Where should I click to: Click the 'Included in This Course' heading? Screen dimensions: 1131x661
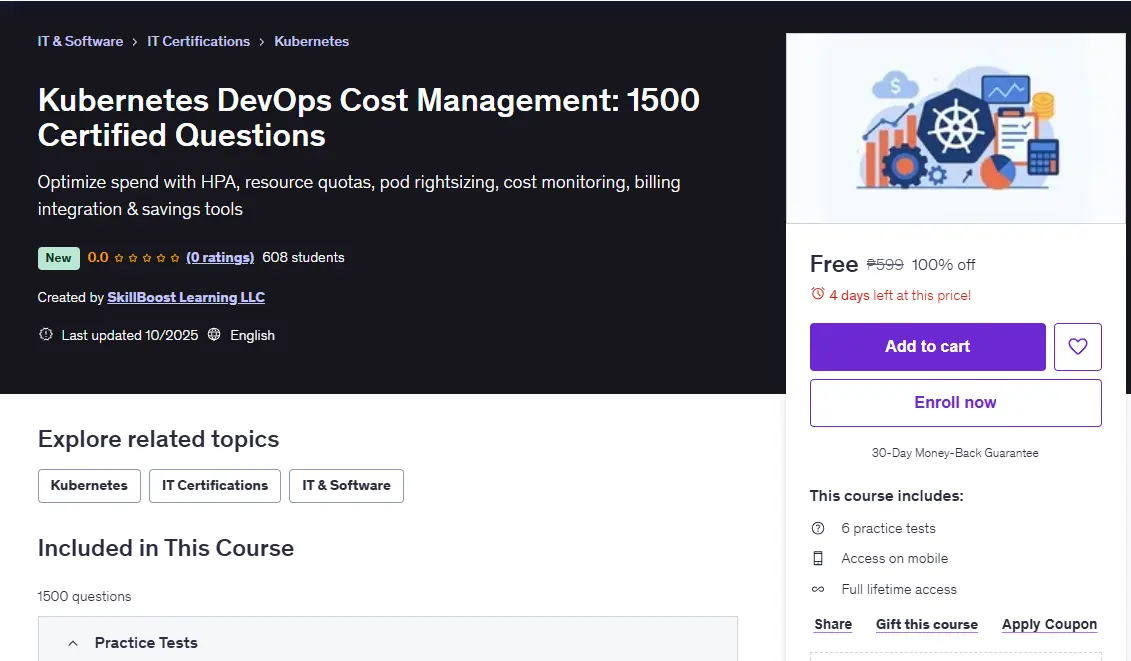click(x=166, y=548)
